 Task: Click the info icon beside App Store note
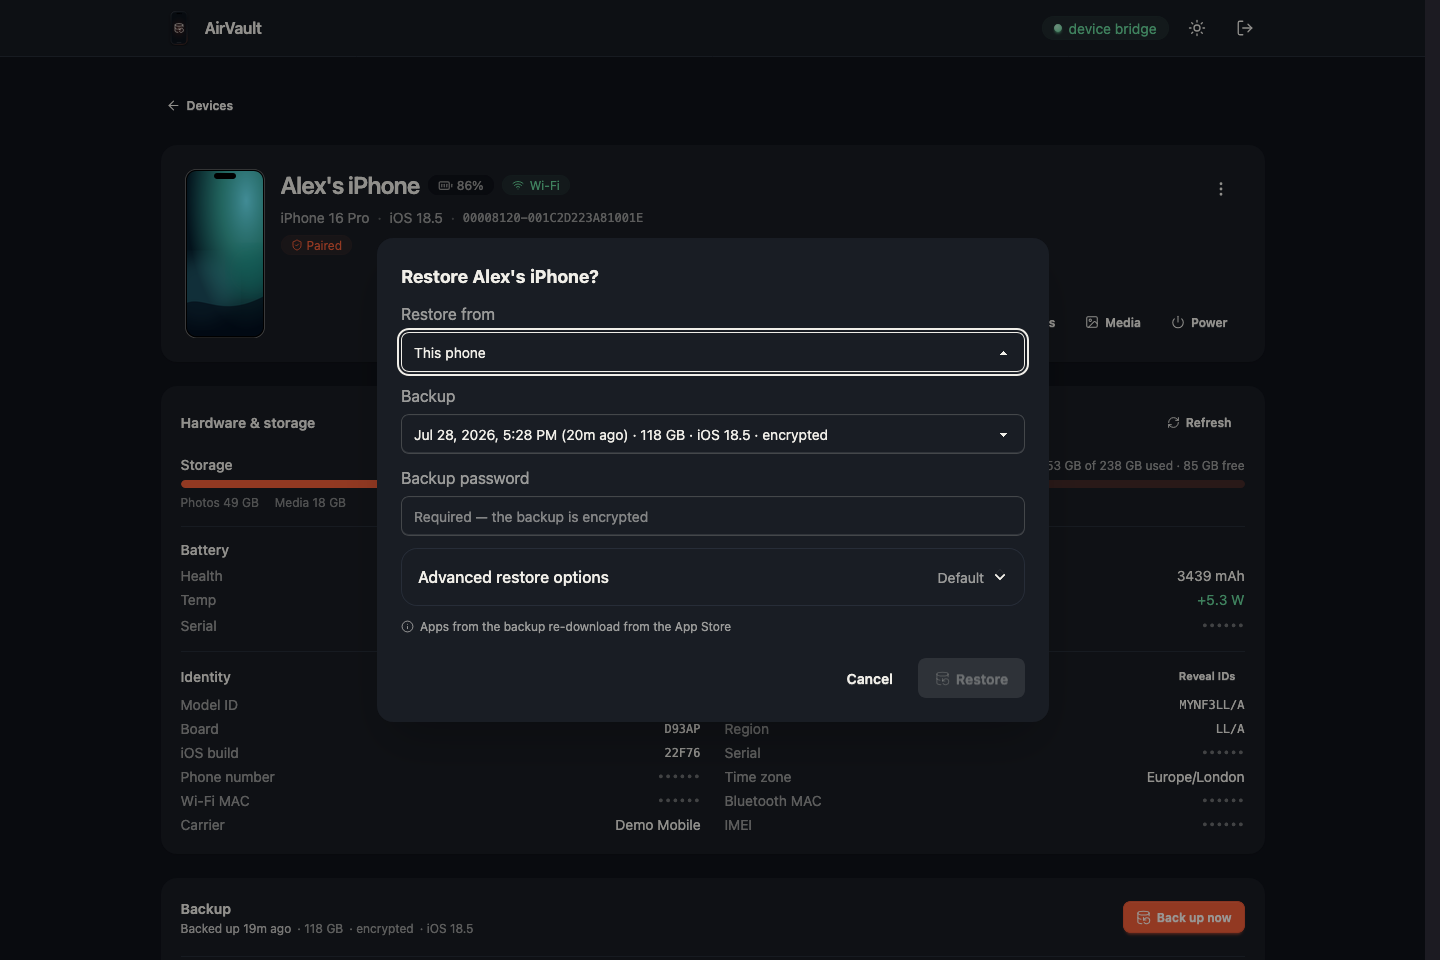(x=407, y=627)
